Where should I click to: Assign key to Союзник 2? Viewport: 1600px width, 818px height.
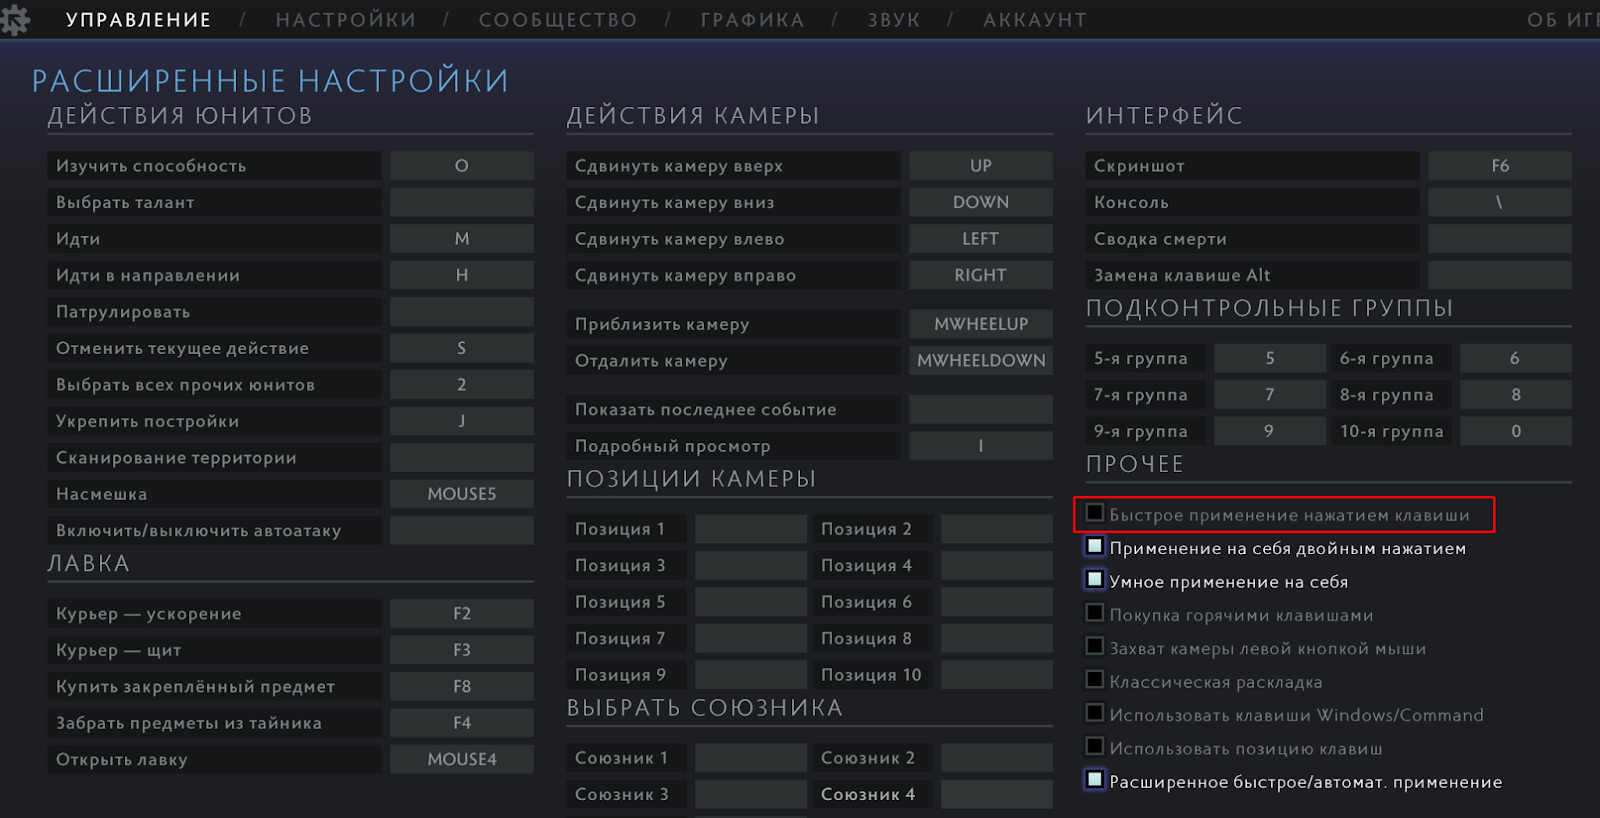coord(997,758)
